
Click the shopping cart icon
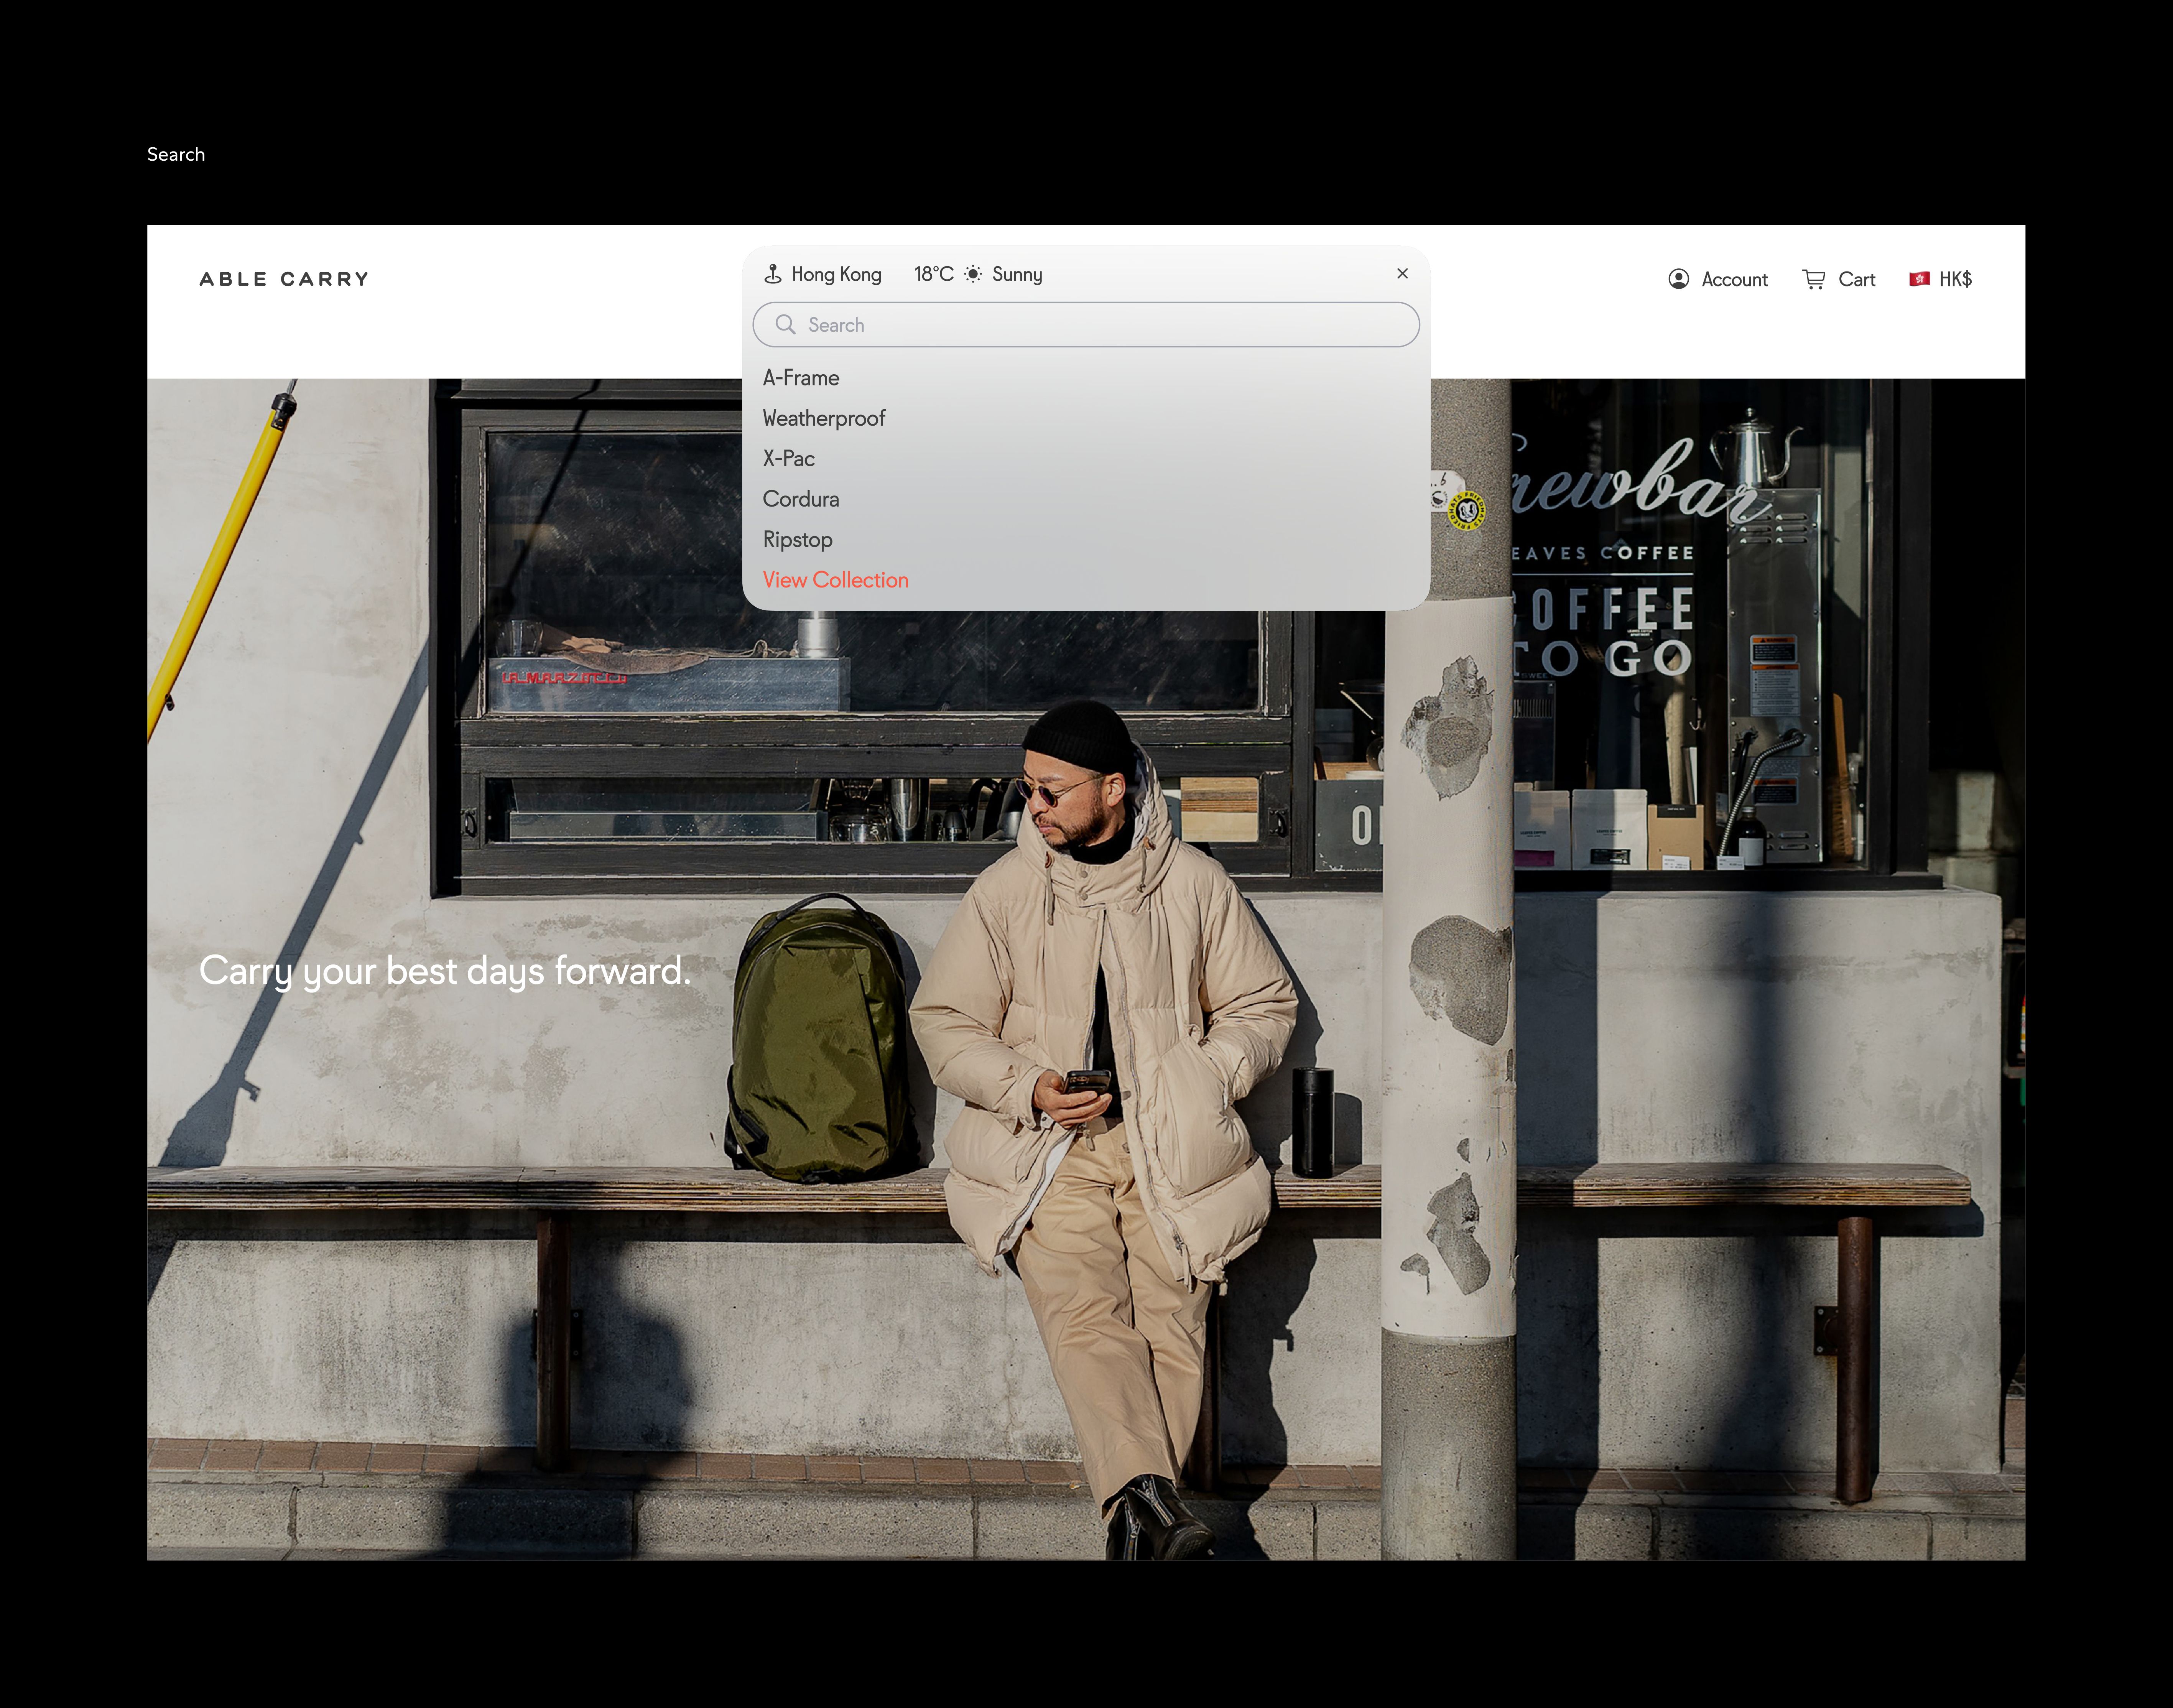tap(1814, 279)
